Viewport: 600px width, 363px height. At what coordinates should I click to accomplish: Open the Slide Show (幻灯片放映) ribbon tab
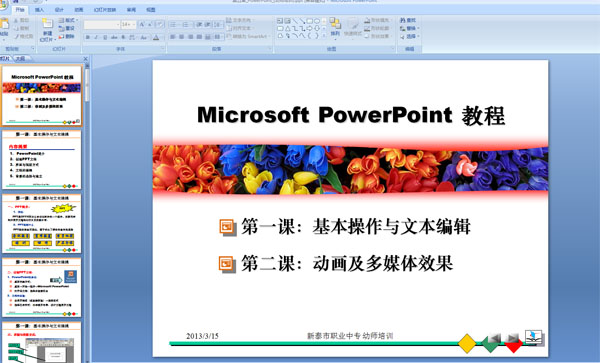pos(104,10)
